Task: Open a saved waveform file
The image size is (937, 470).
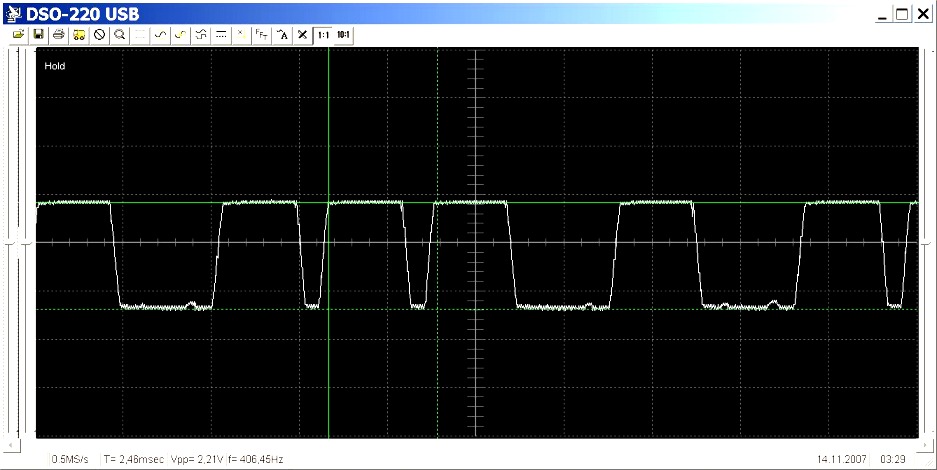Action: 18,35
